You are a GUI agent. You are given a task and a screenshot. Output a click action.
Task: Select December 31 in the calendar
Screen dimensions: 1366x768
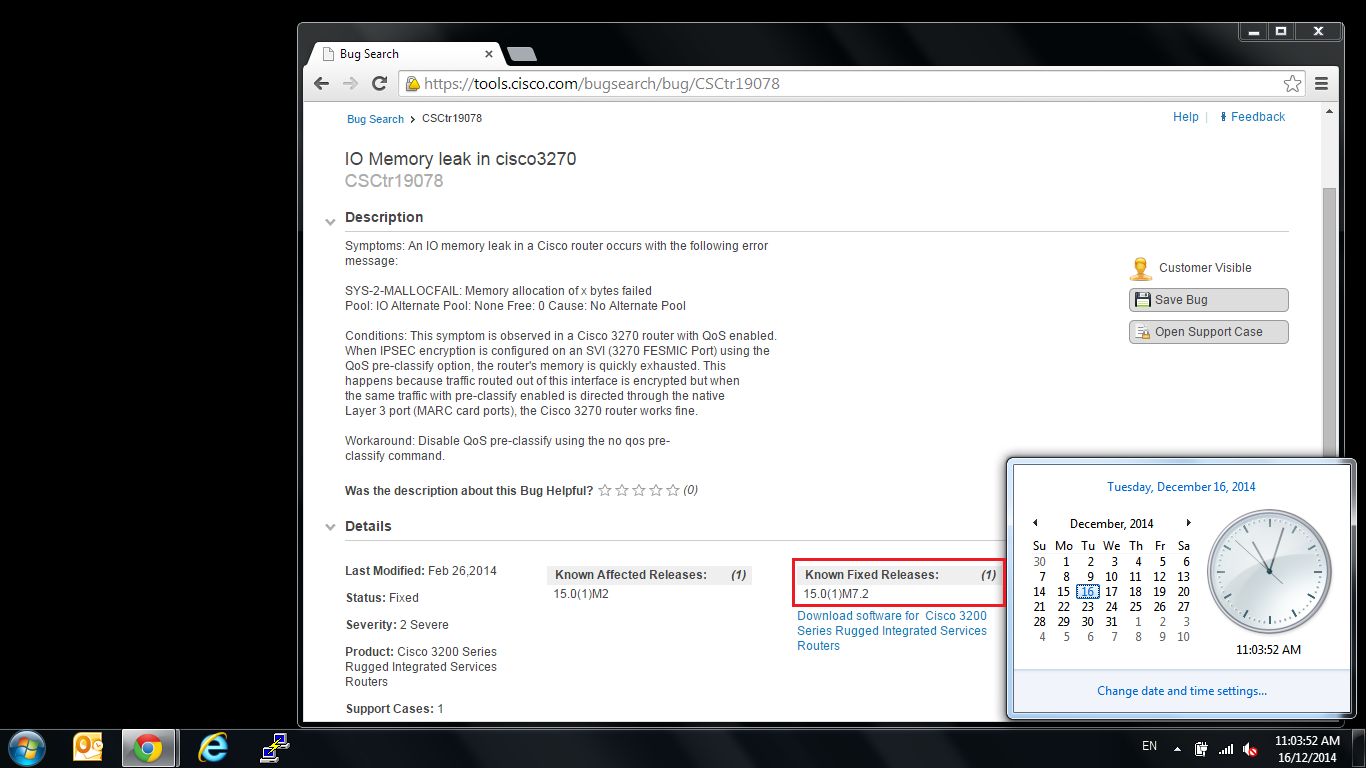tap(1111, 622)
